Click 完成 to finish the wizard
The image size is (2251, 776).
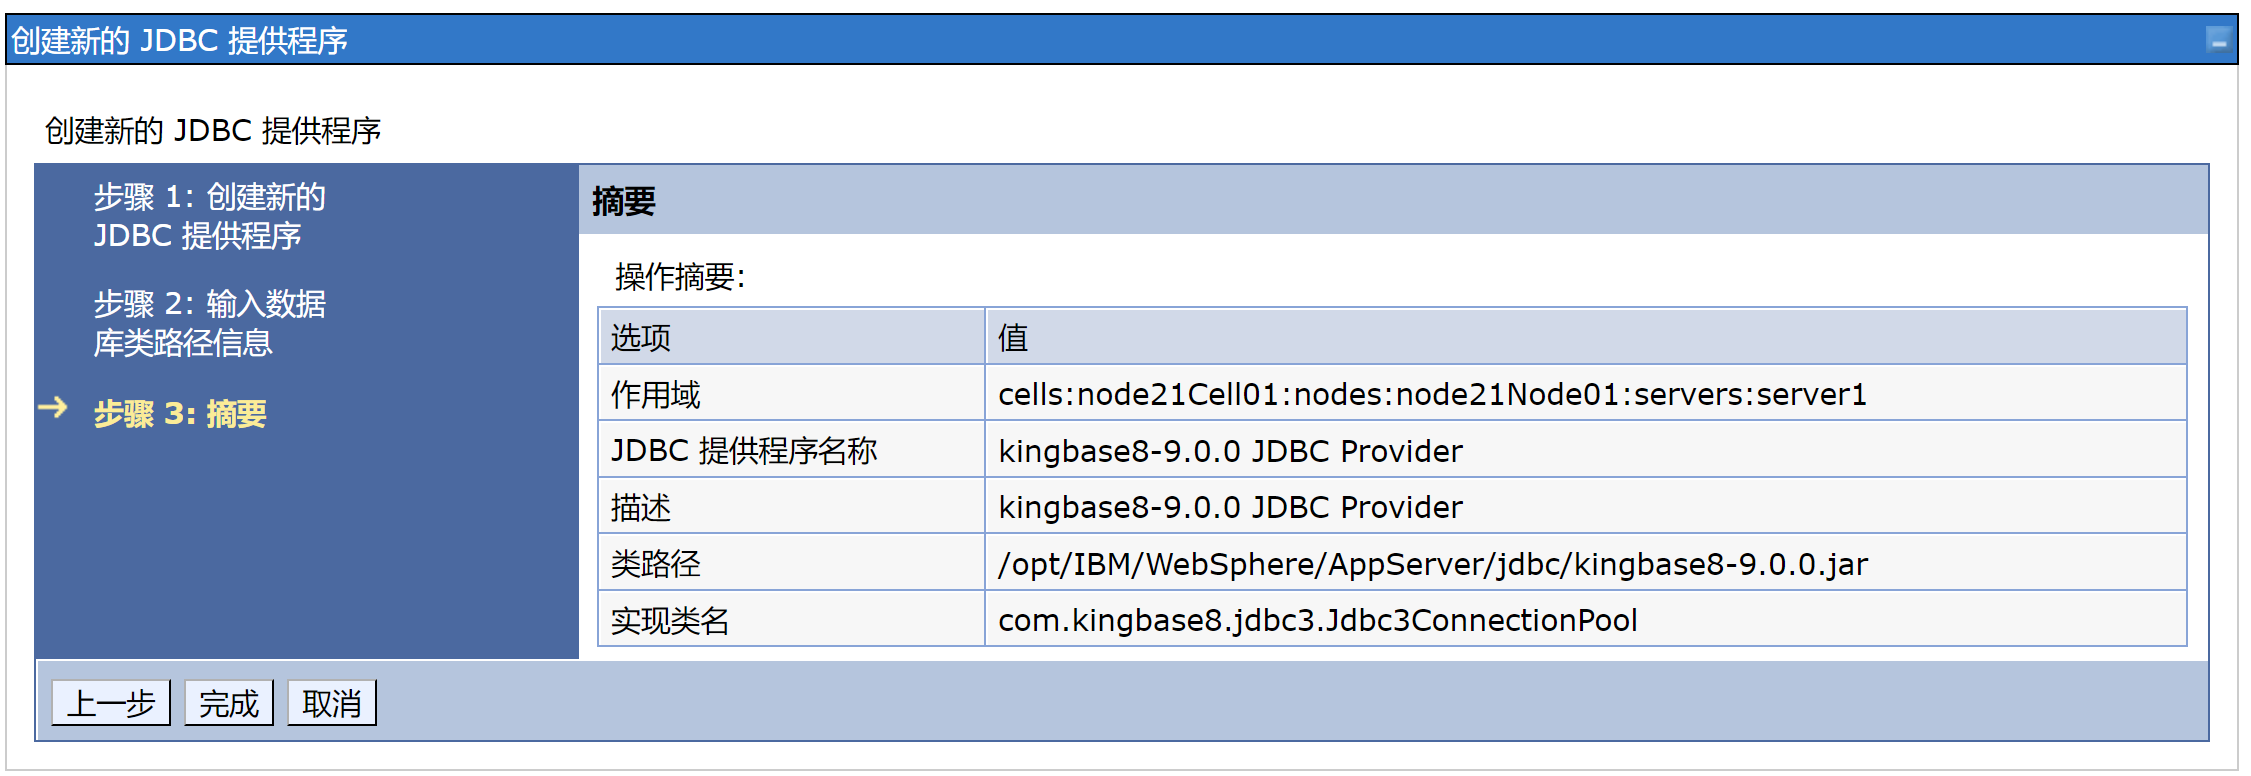[x=228, y=704]
